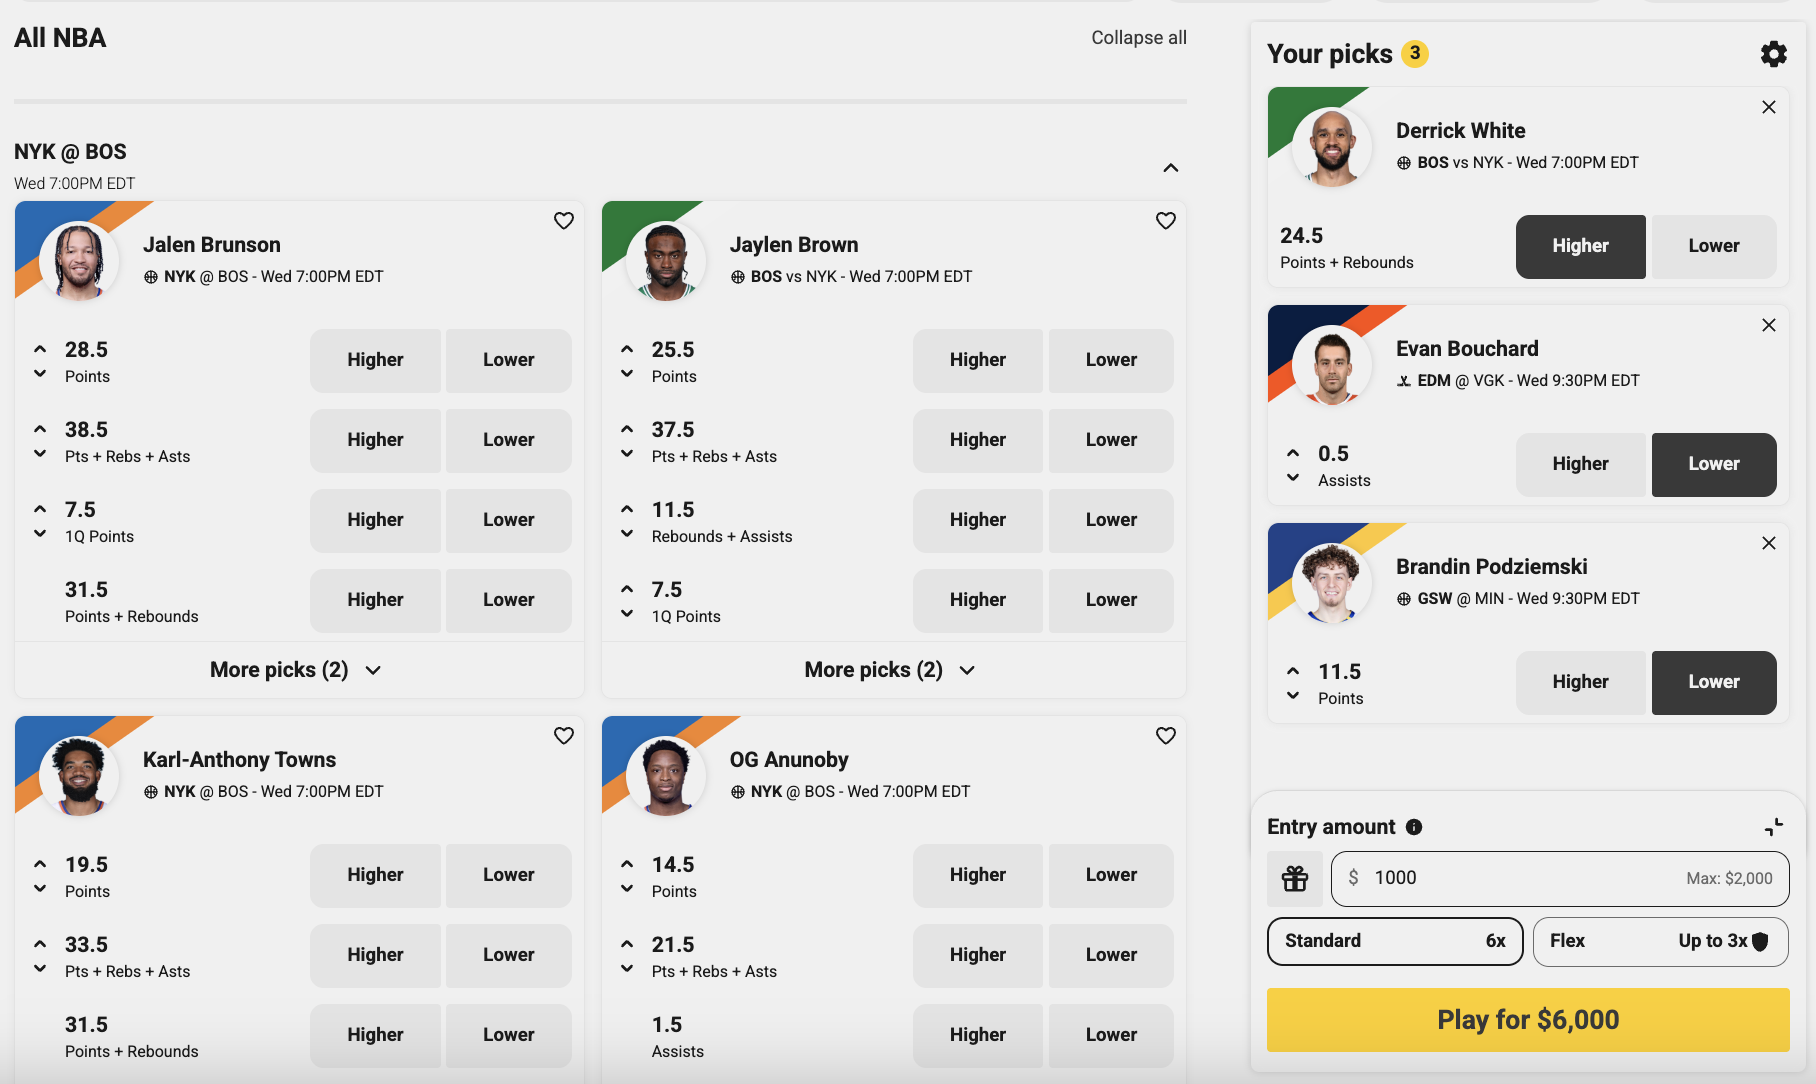The width and height of the screenshot is (1816, 1084).
Task: Decrease Jaylen Brown's 11.5 Rebounds + Assists line
Action: click(x=627, y=534)
